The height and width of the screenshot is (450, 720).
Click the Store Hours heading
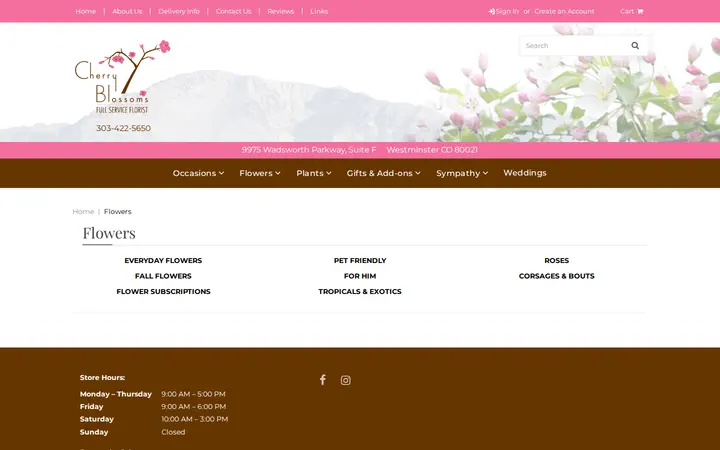pos(102,377)
